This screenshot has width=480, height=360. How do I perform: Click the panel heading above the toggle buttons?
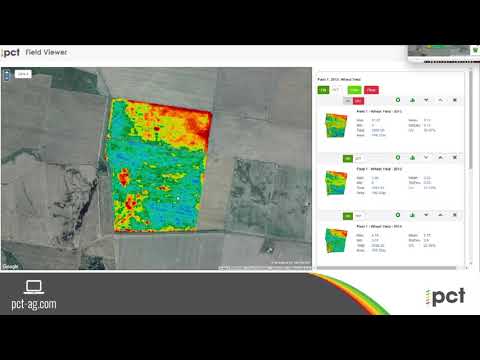tap(339, 79)
